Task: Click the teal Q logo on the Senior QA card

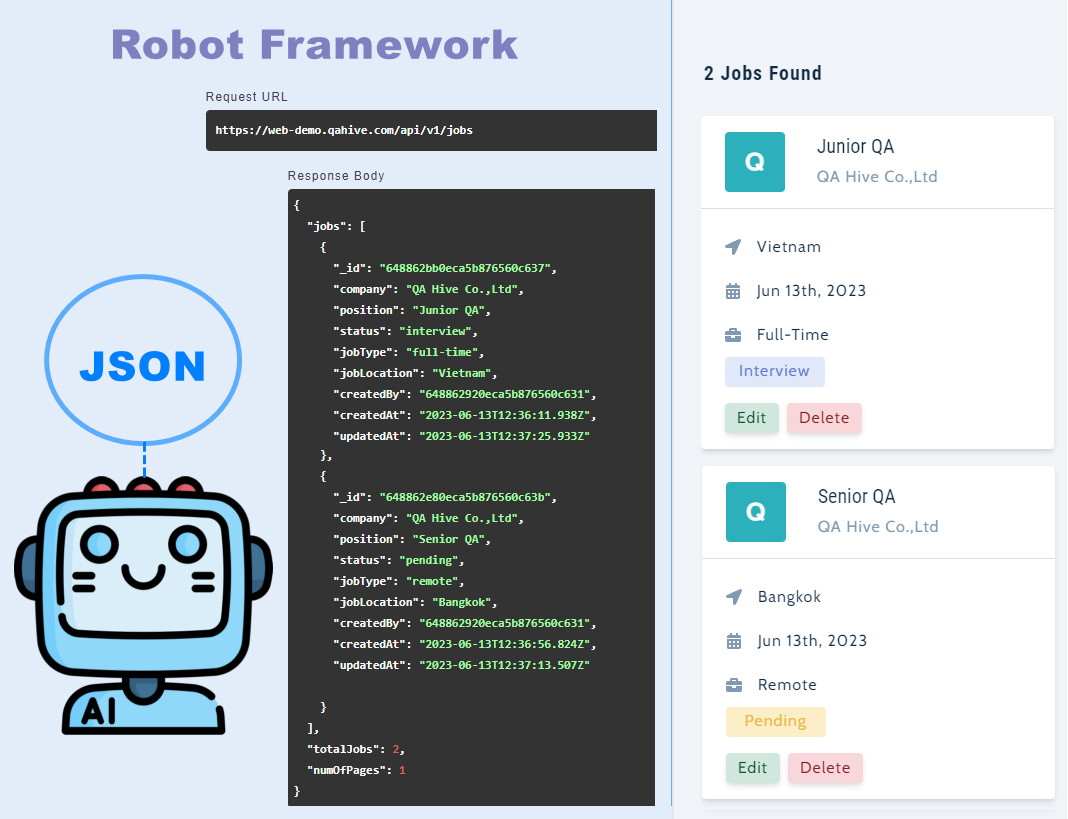Action: pyautogui.click(x=755, y=511)
